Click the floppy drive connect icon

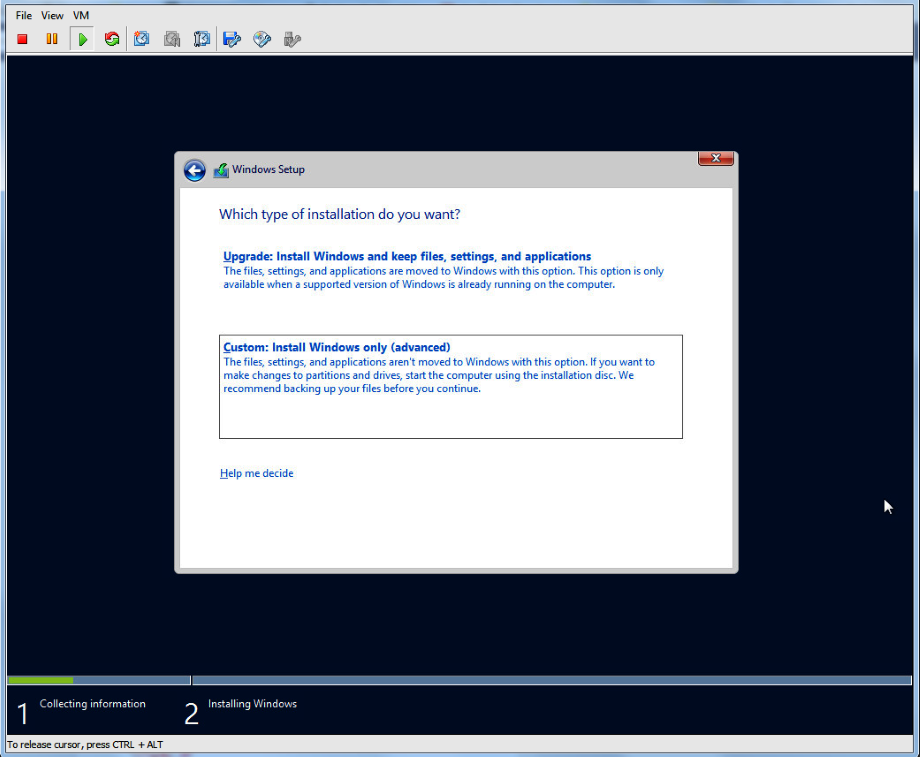pyautogui.click(x=232, y=39)
